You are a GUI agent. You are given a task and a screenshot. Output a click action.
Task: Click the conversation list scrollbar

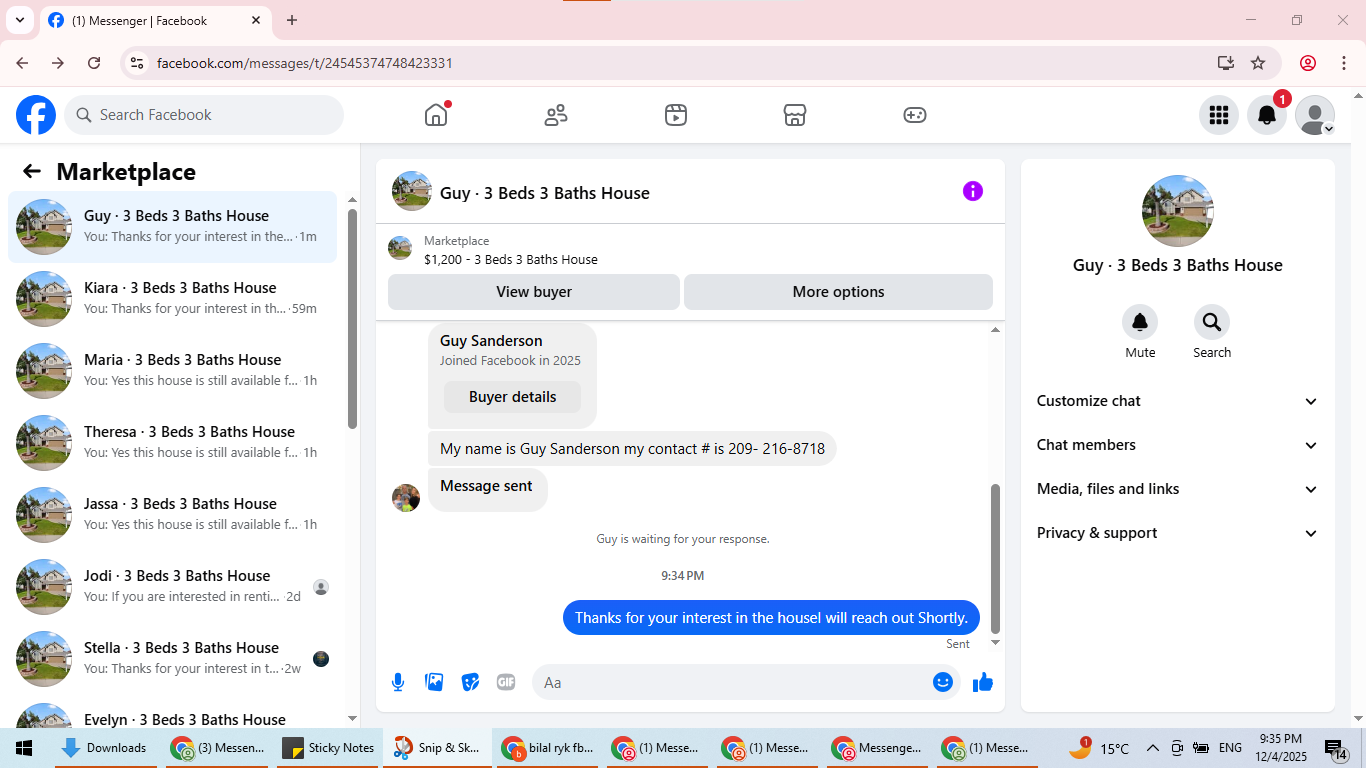pos(352,318)
